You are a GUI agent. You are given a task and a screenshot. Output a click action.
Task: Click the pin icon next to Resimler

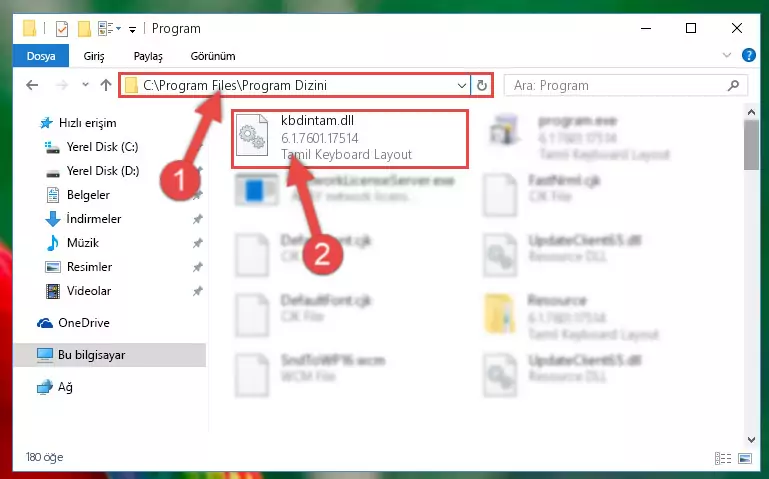[x=198, y=267]
